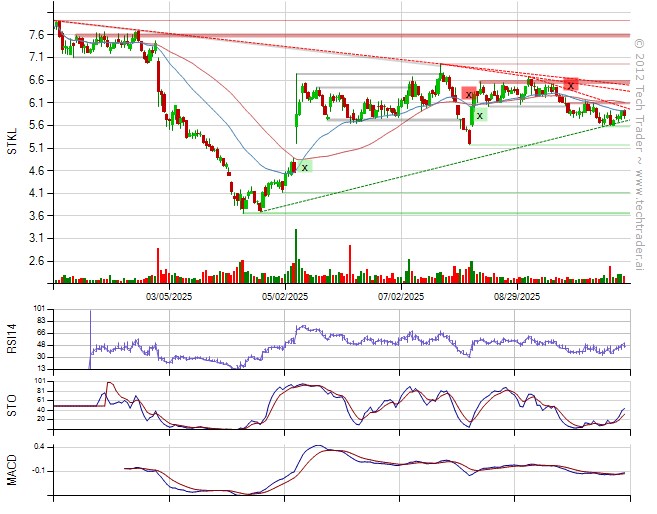Screen dimensions: 657x514
Task: Select the MACD indicator label
Action: click(13, 469)
